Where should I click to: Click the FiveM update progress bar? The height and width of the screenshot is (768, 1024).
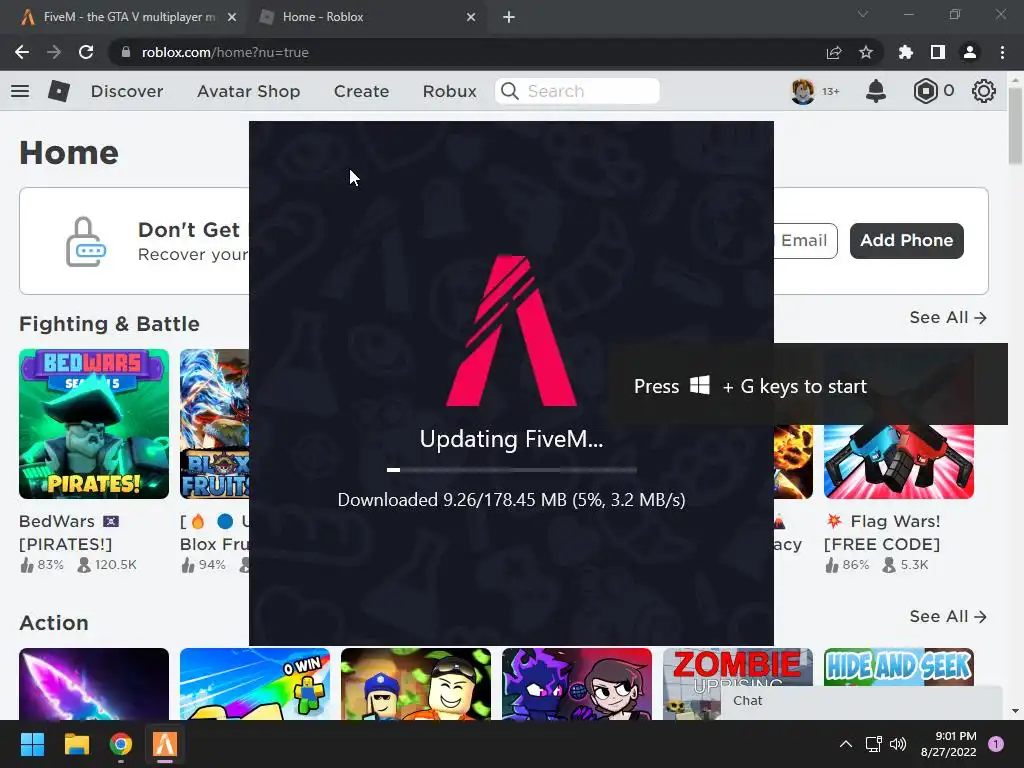511,470
